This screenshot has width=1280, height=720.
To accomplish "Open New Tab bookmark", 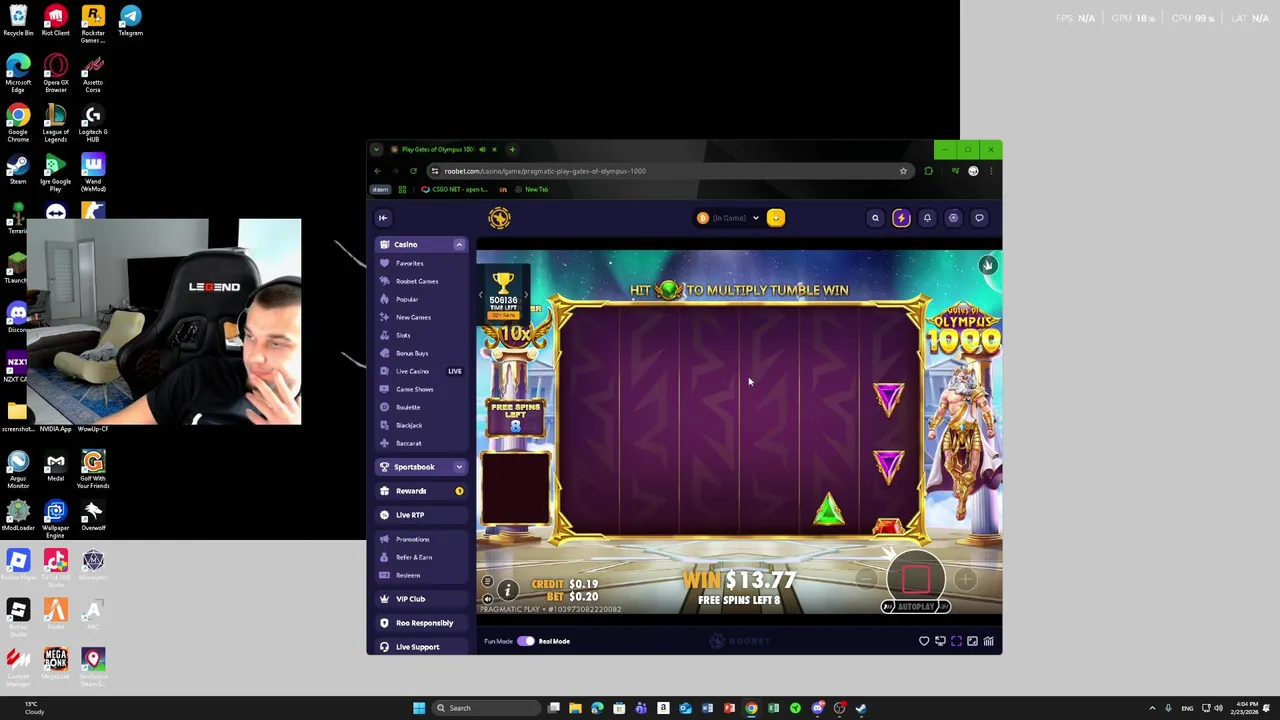I will (532, 189).
